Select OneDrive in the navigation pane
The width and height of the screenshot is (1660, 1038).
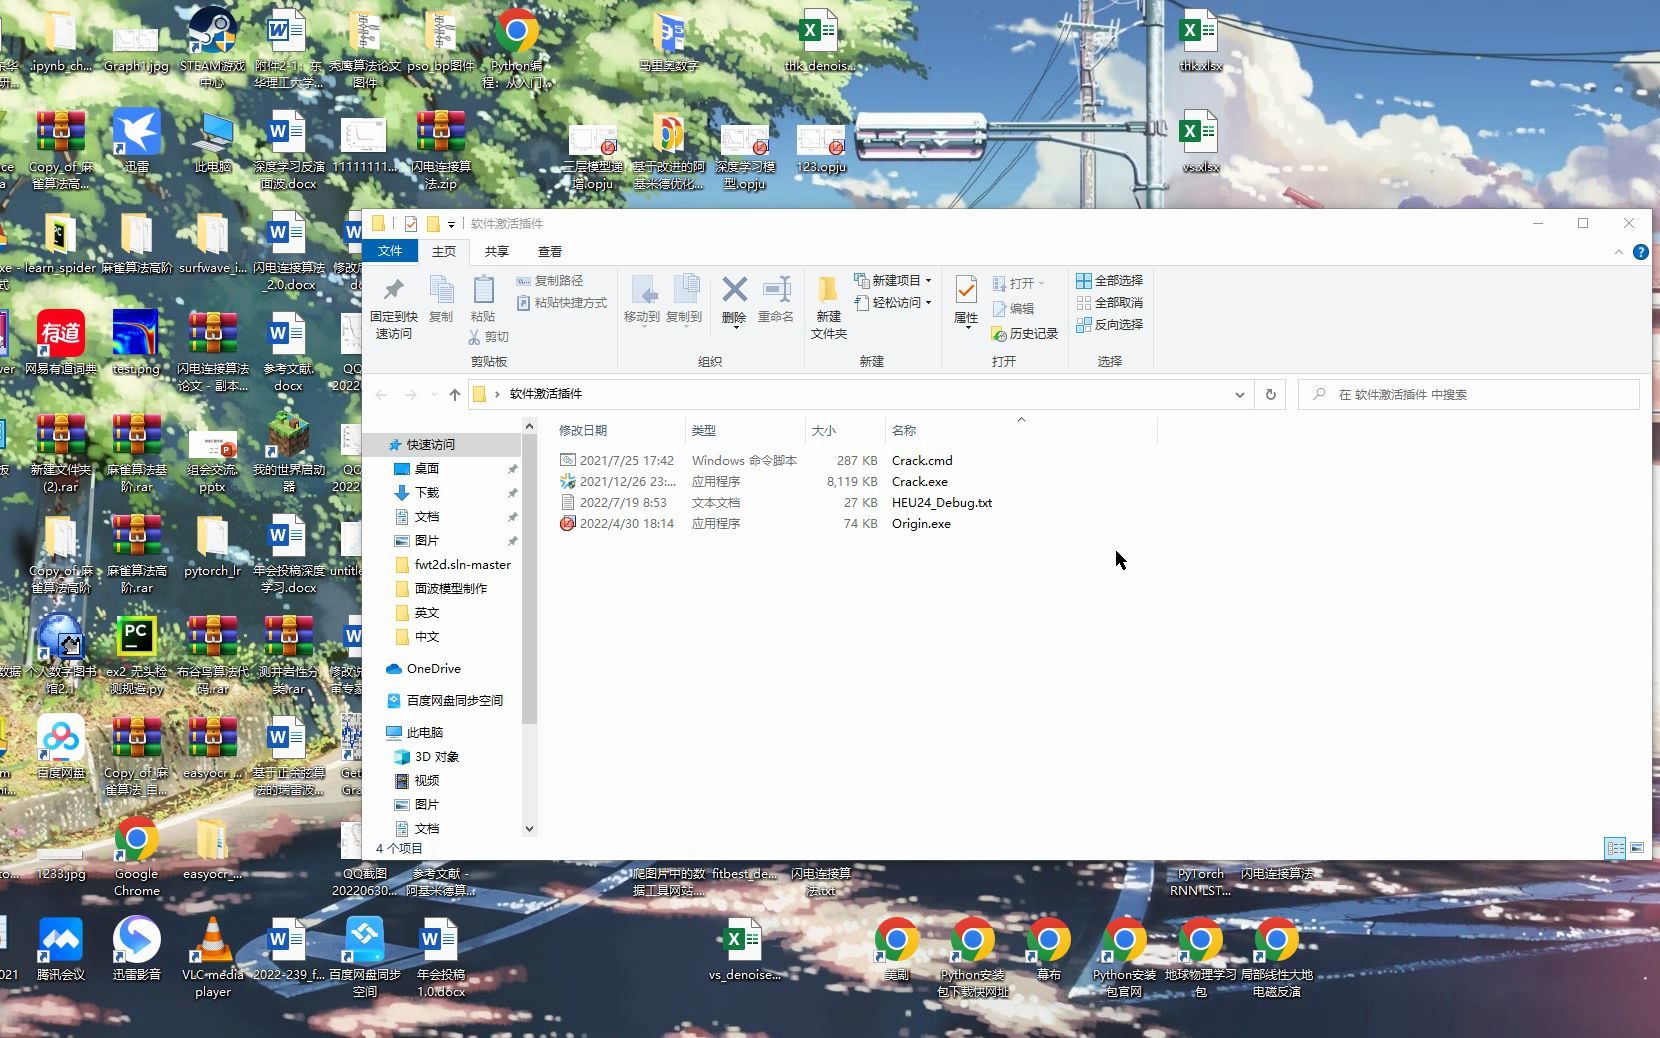pos(434,669)
